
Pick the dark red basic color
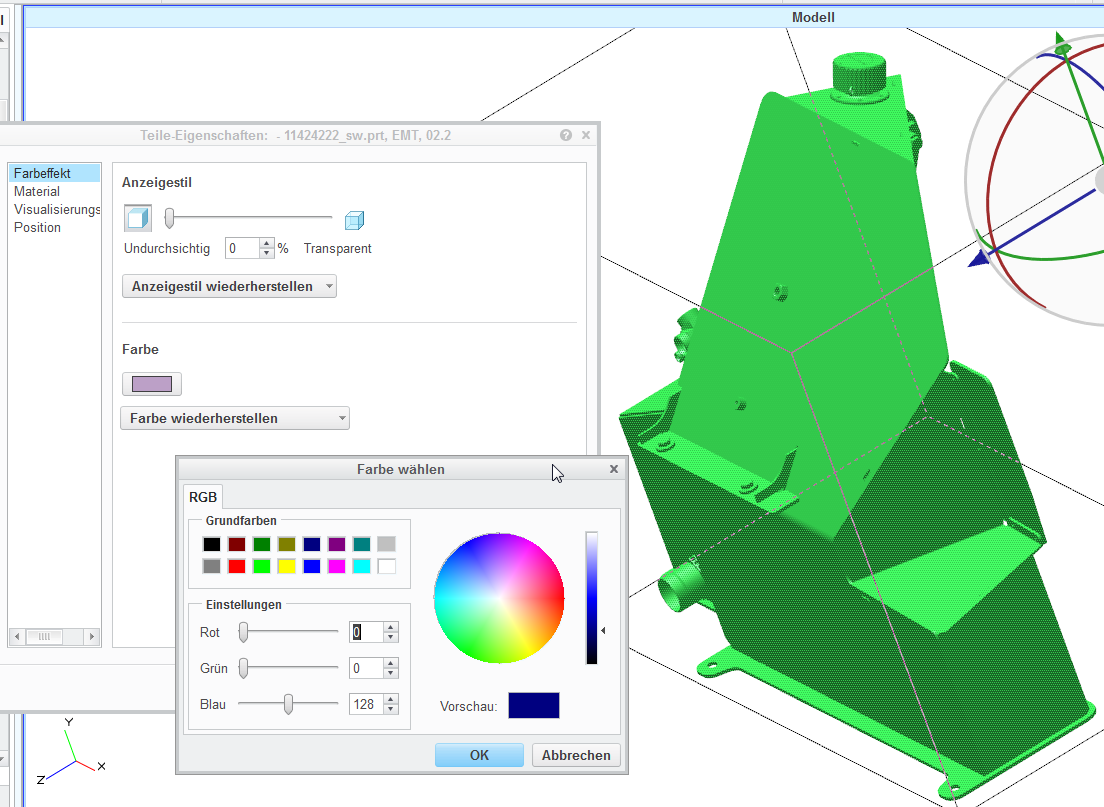237,544
